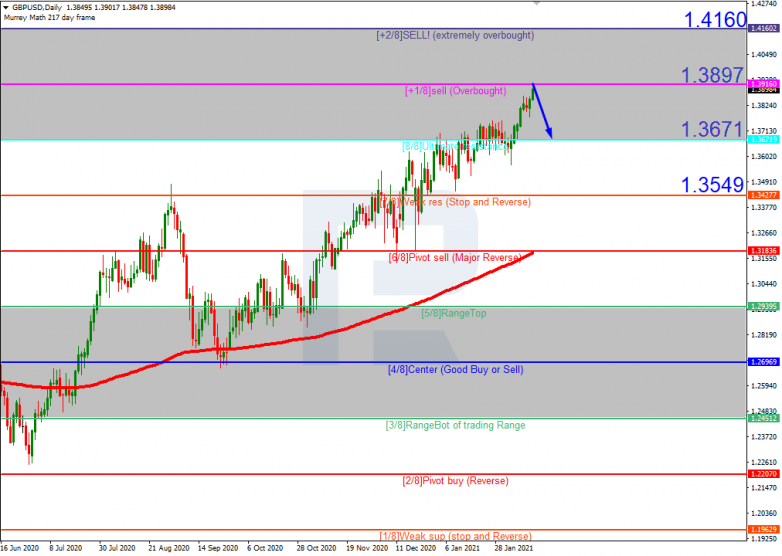Click the [5/8]RangeTop label
Screen dimensions: 782x556
[453, 314]
